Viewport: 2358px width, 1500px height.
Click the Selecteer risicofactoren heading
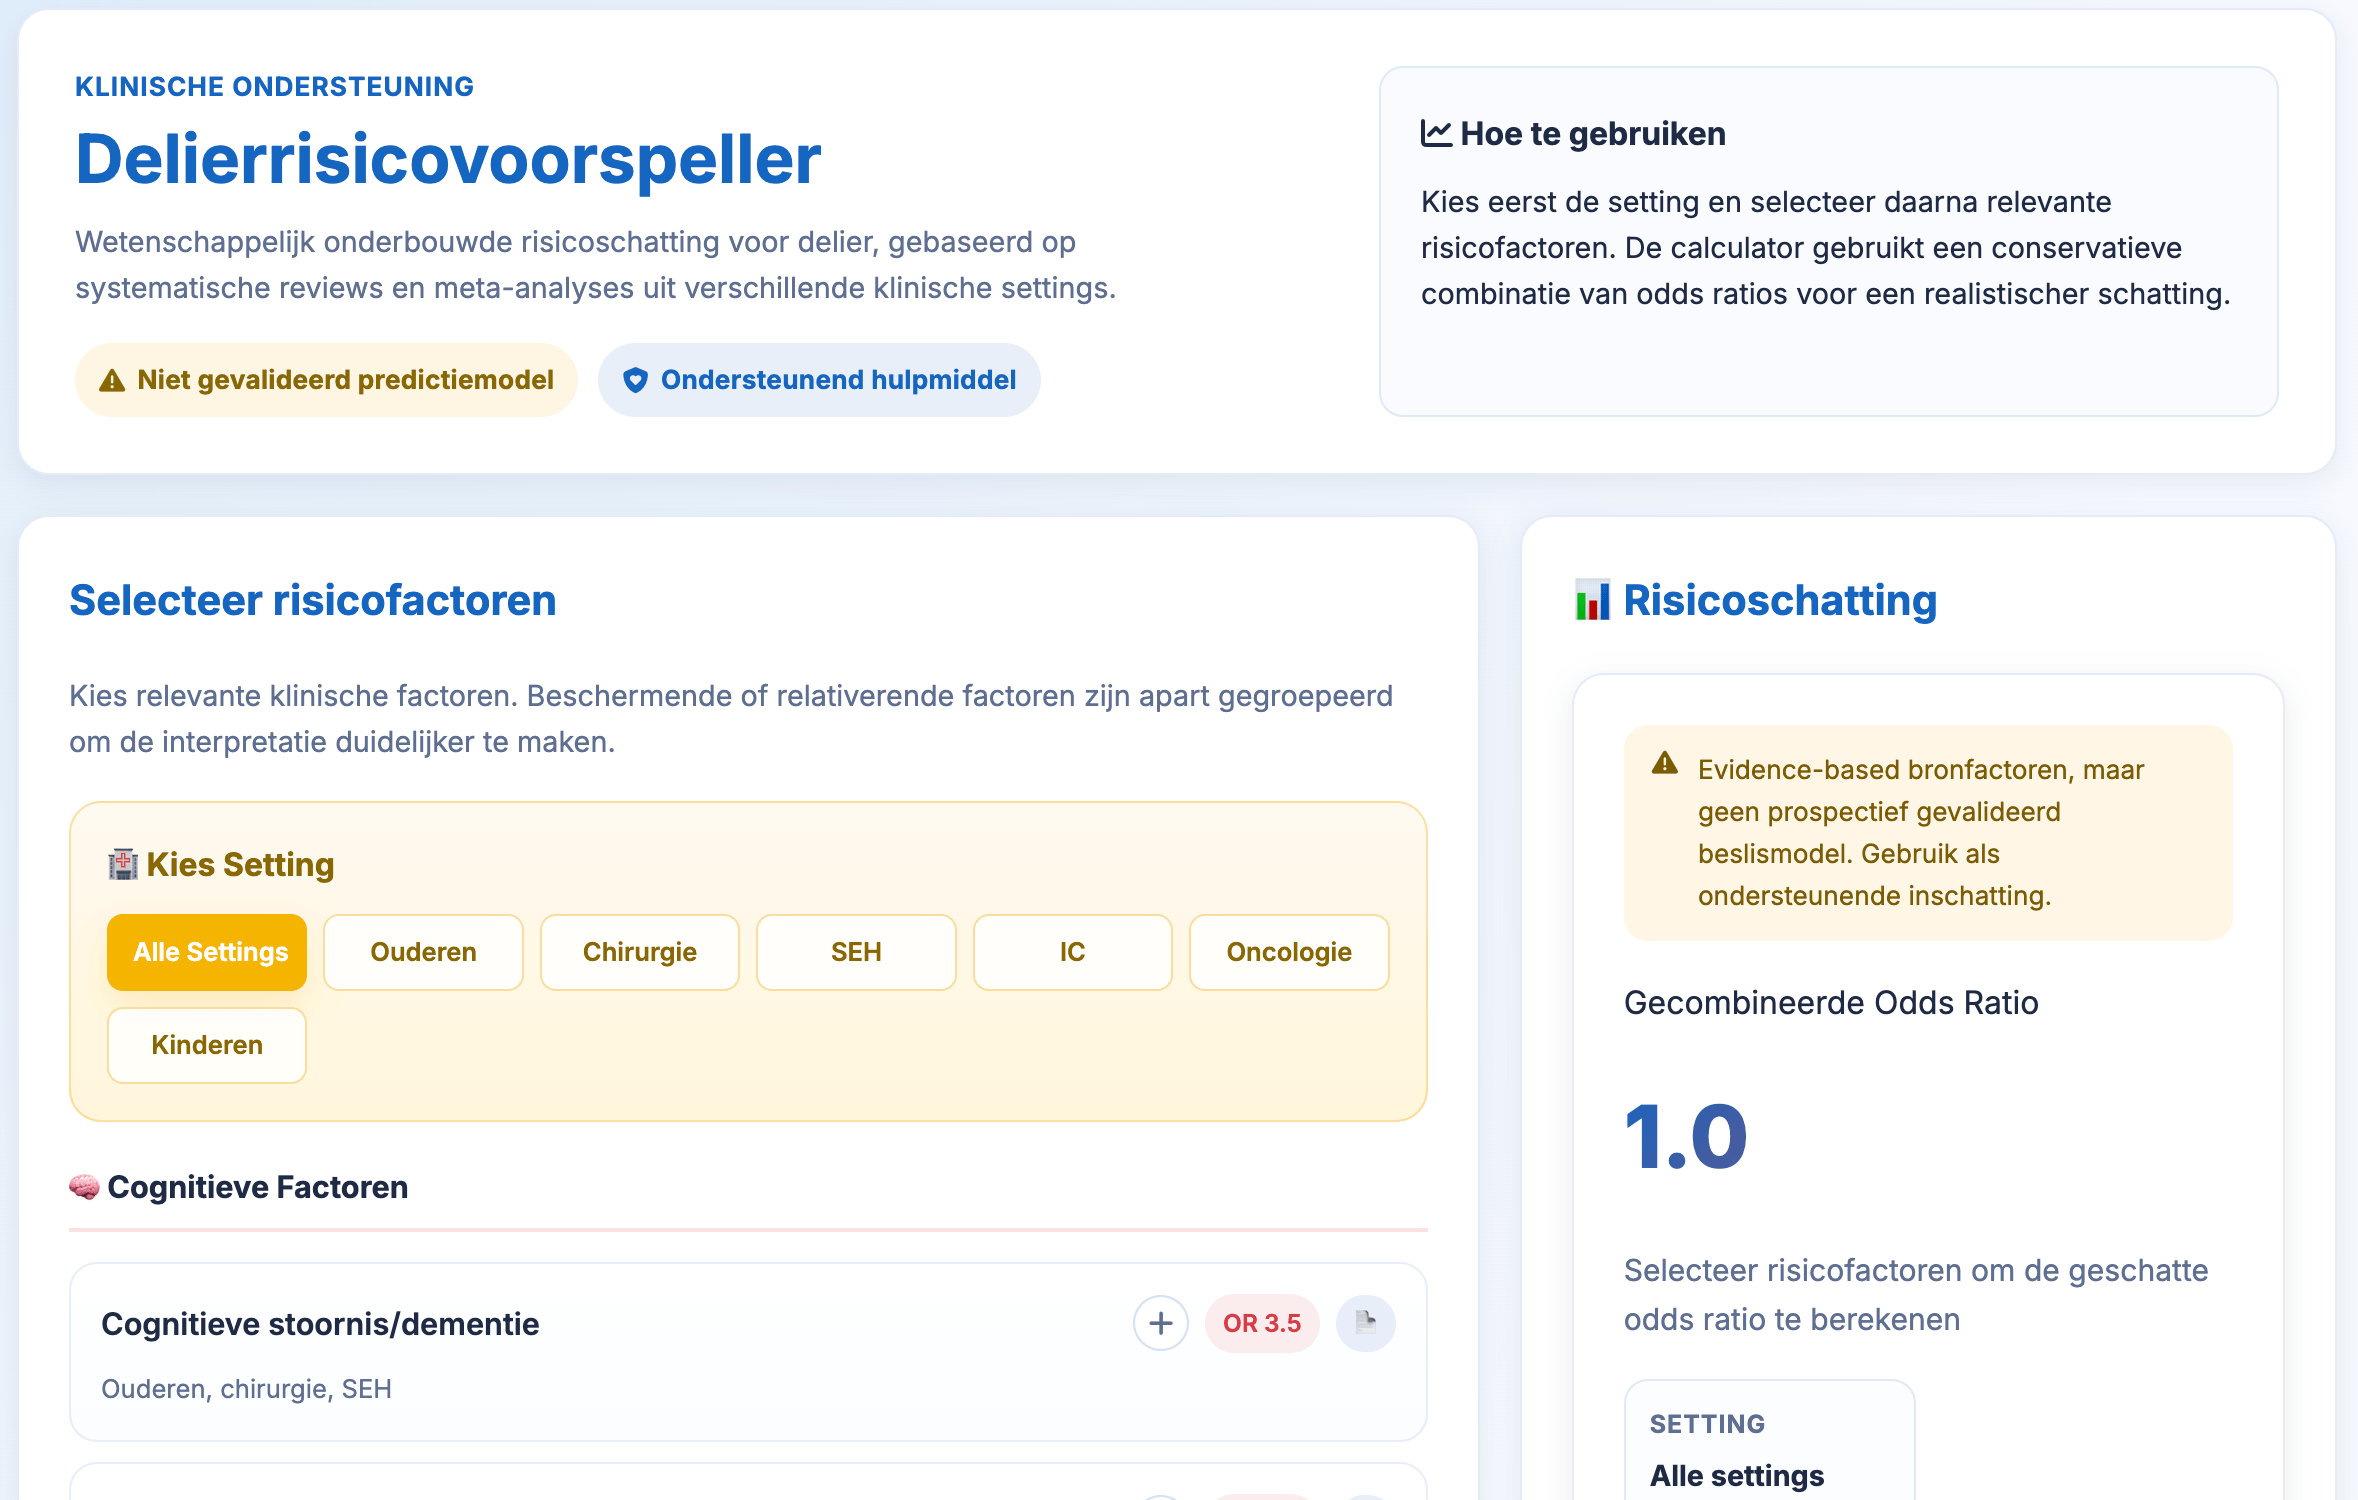tap(313, 601)
